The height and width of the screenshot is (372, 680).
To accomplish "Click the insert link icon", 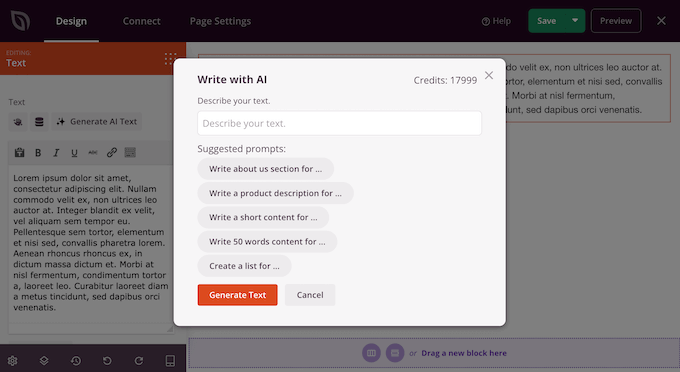I will point(111,153).
